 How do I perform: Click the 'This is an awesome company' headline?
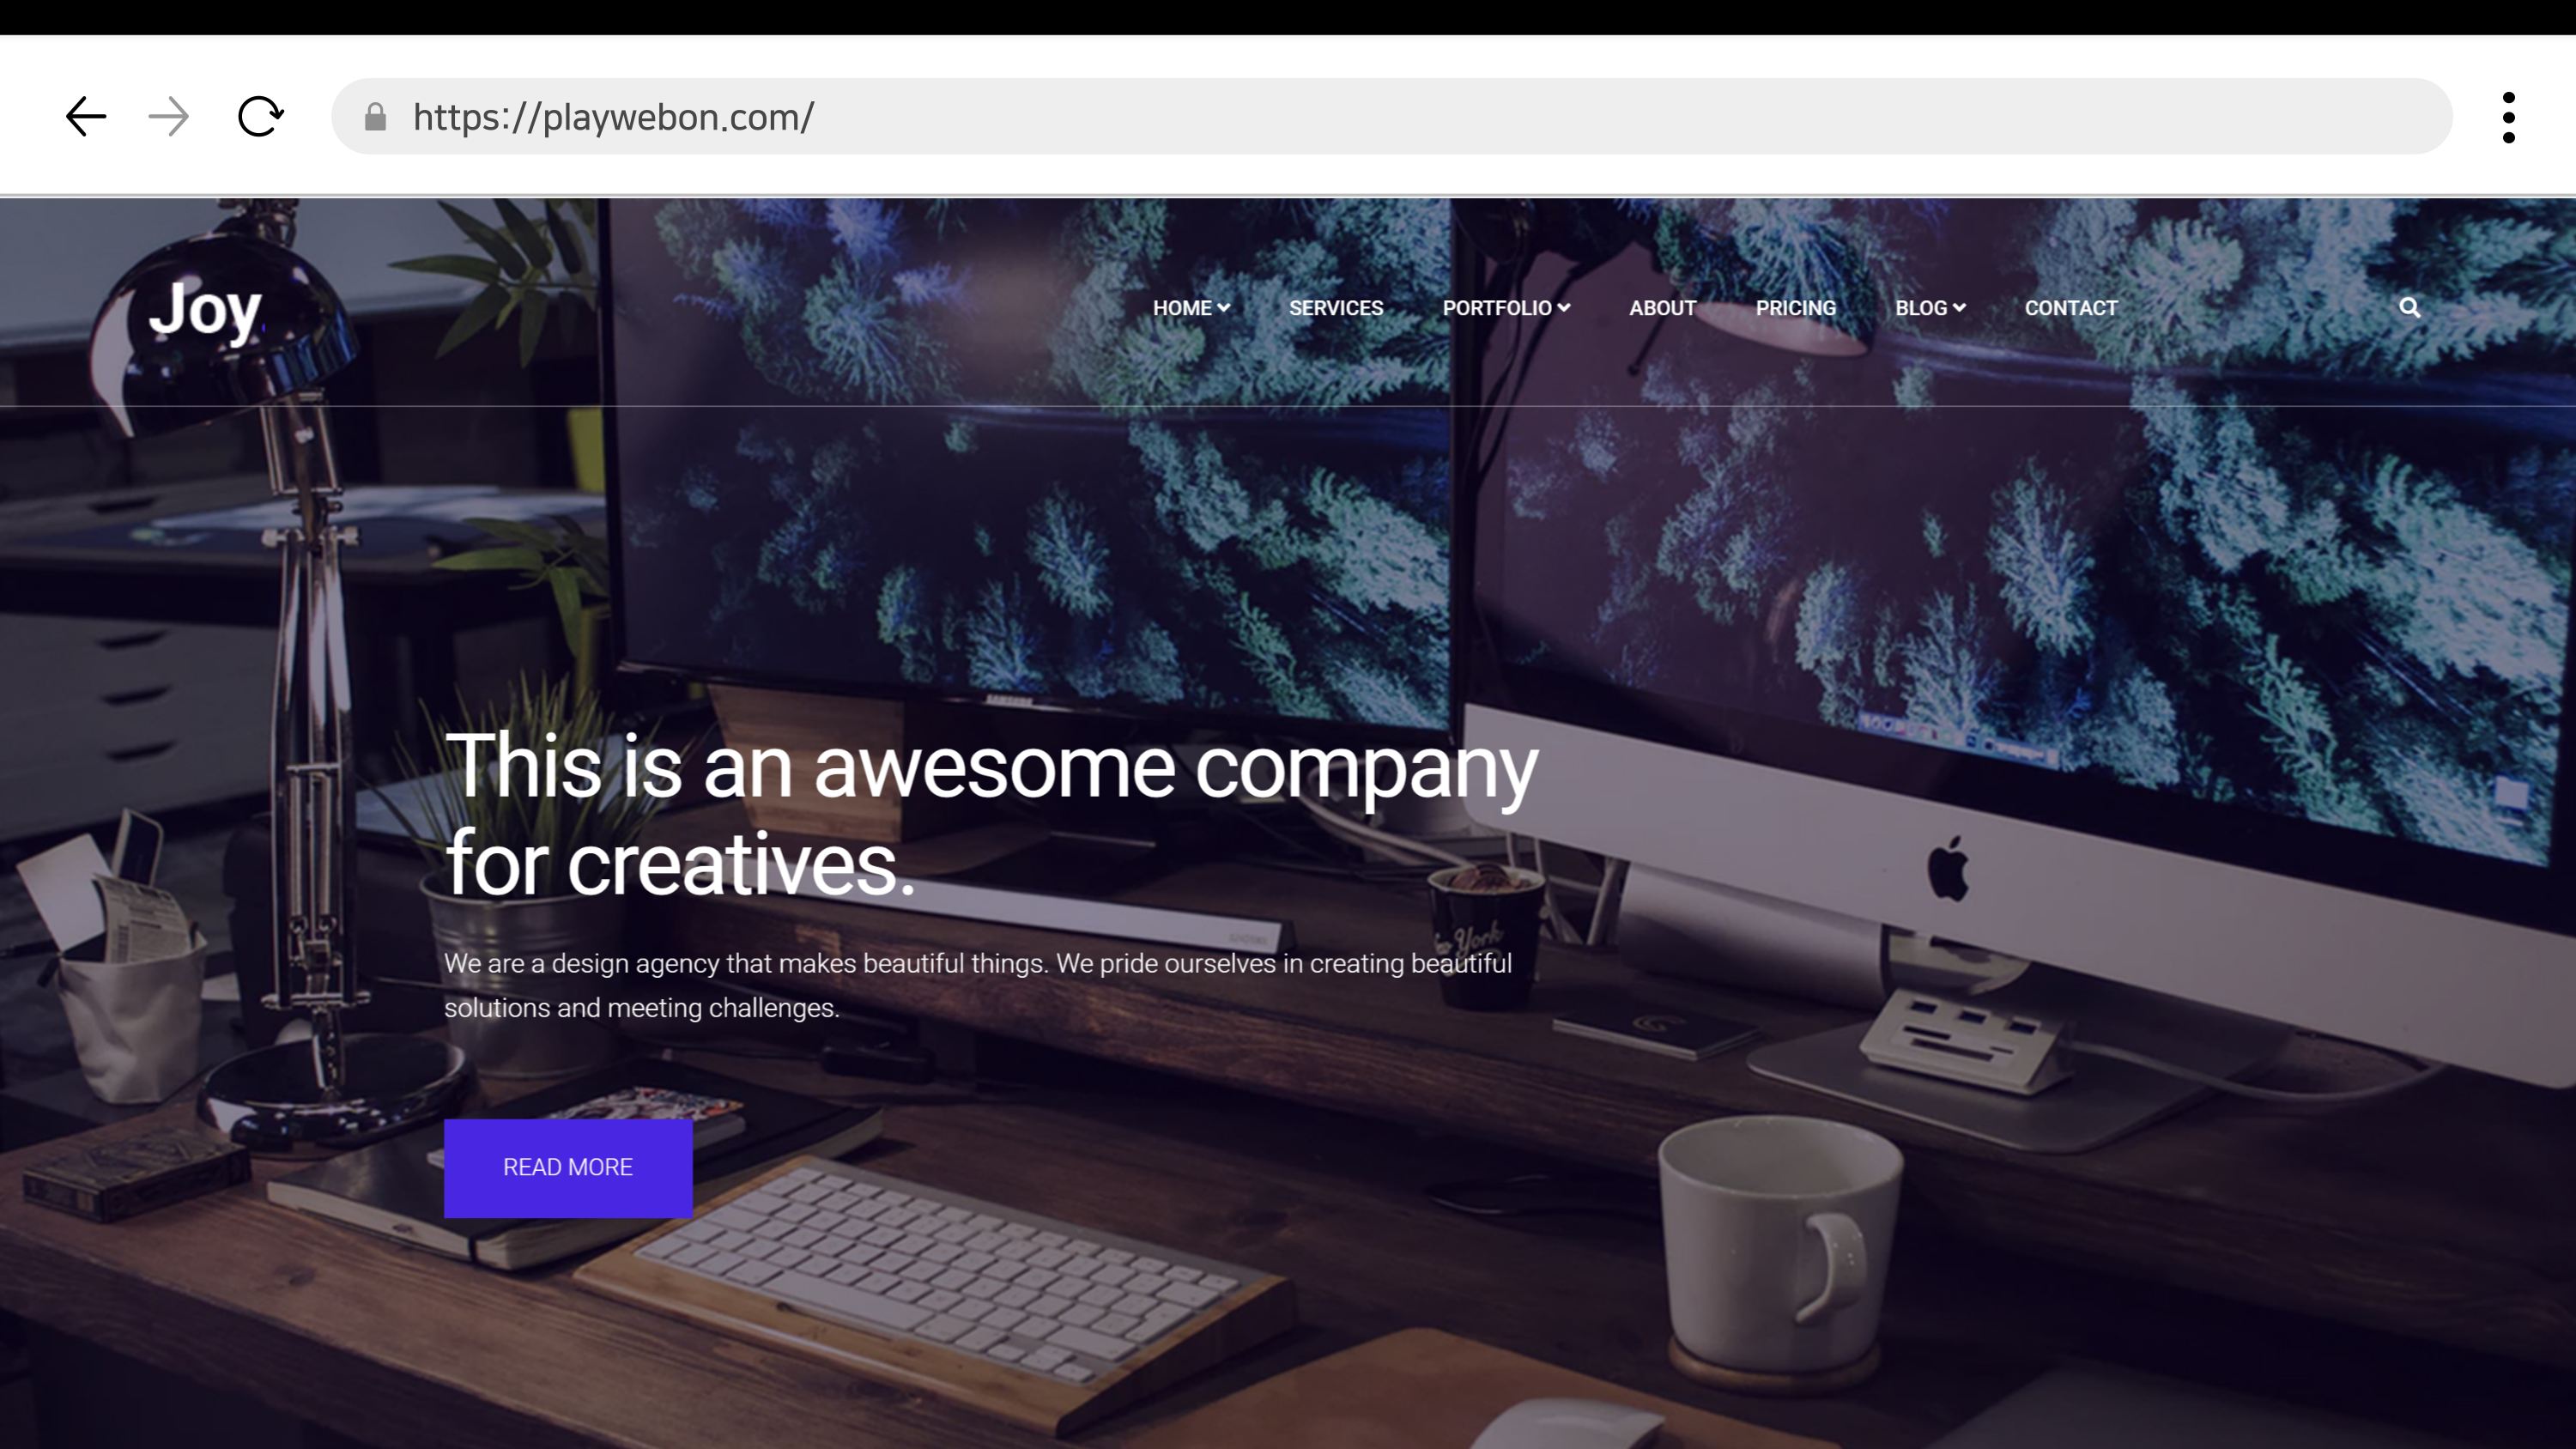click(990, 812)
